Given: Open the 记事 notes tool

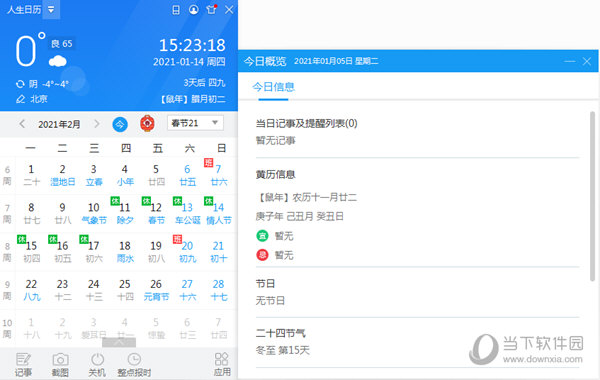Looking at the screenshot, I should click(x=23, y=365).
